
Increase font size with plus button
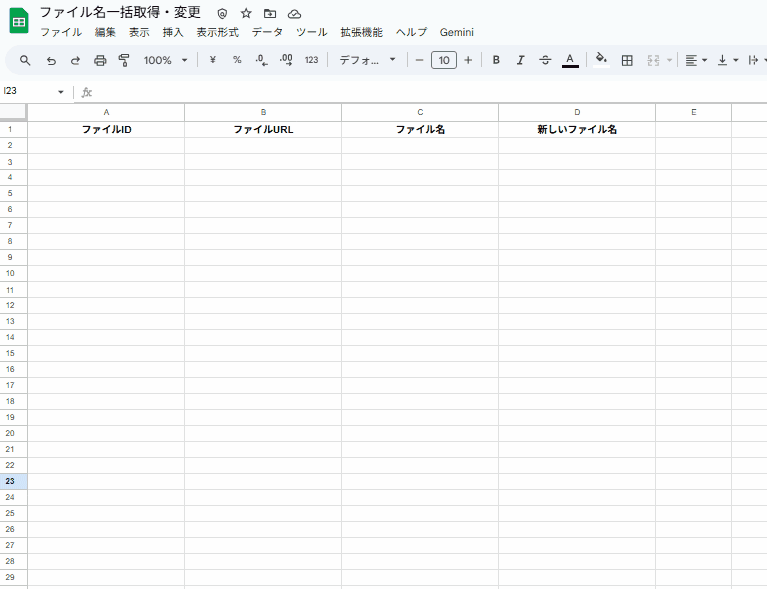[468, 60]
